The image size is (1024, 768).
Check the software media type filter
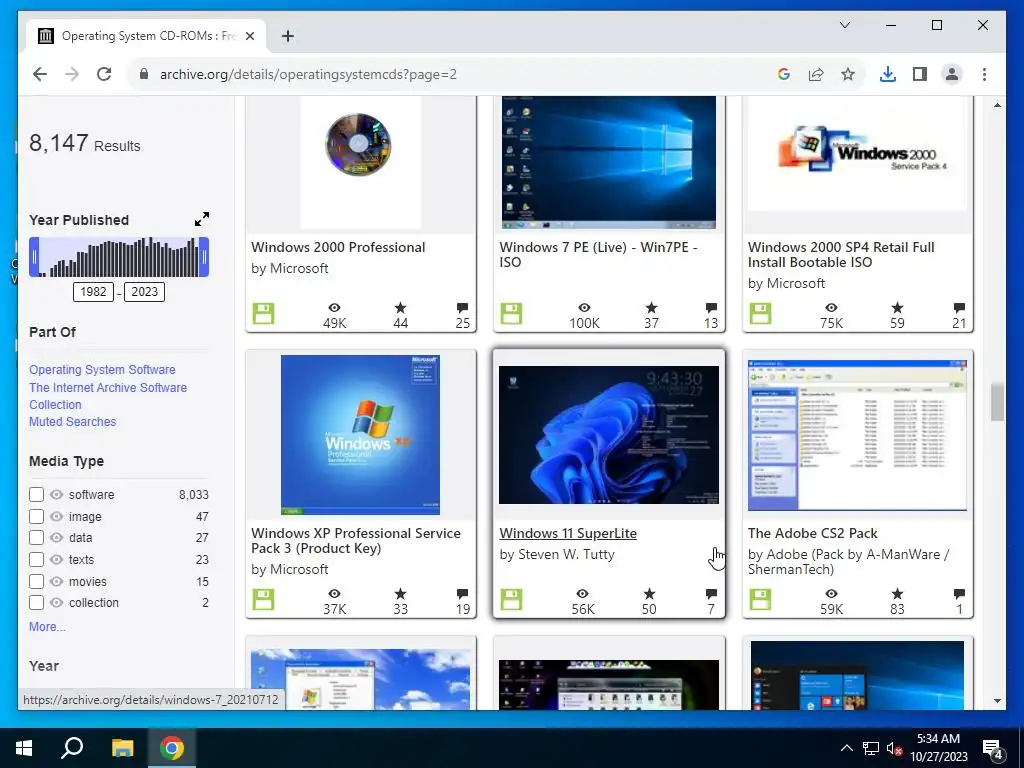[x=37, y=494]
